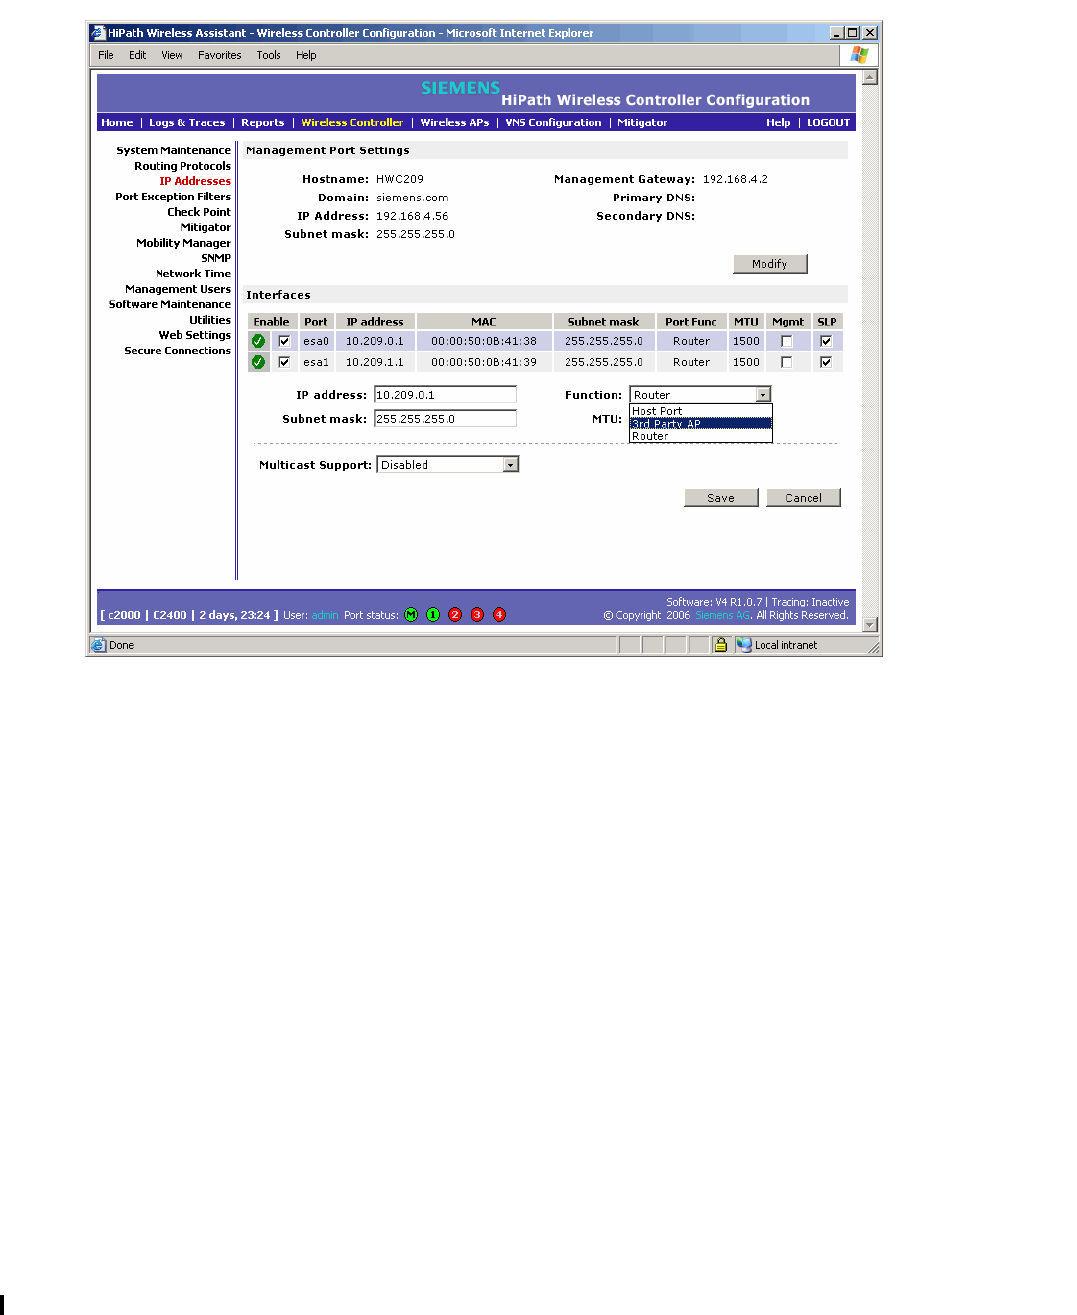Open SNMP in sidebar
Image resolution: width=1077 pixels, height=1315 pixels.
[x=216, y=258]
